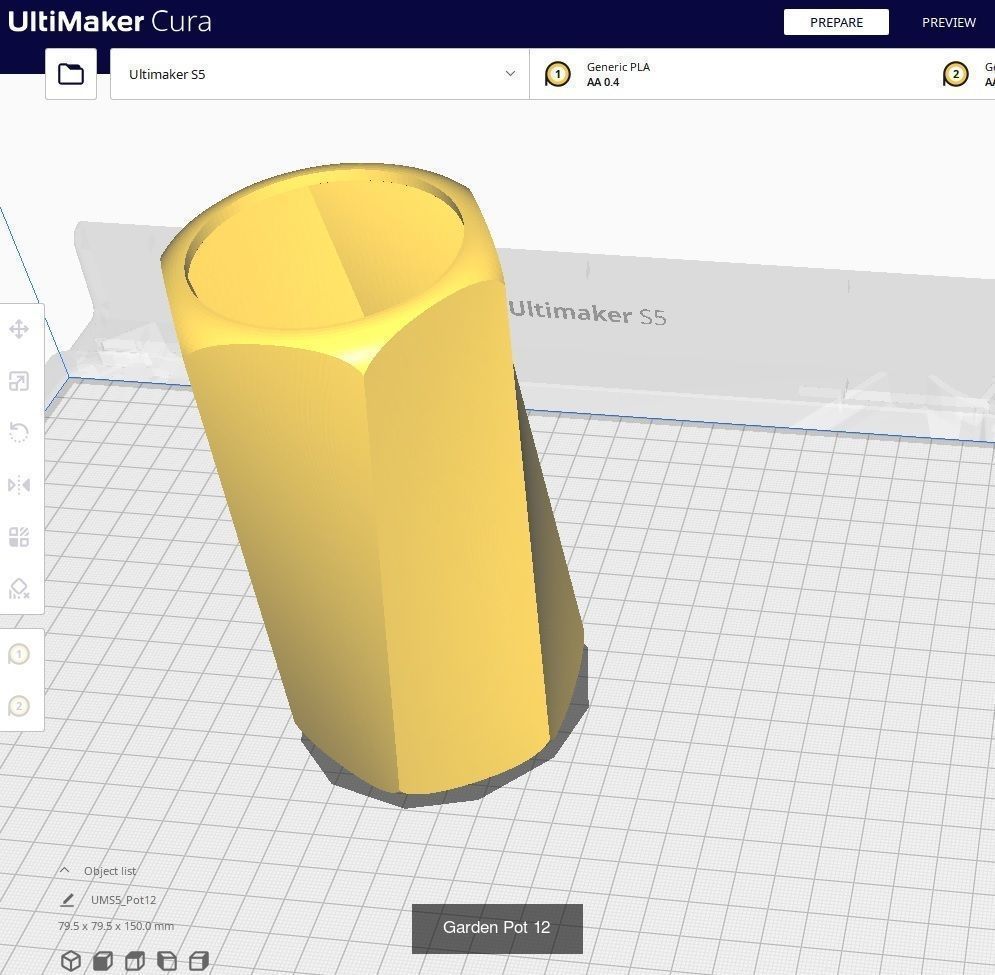Switch to the PREPARE stage

tap(836, 22)
